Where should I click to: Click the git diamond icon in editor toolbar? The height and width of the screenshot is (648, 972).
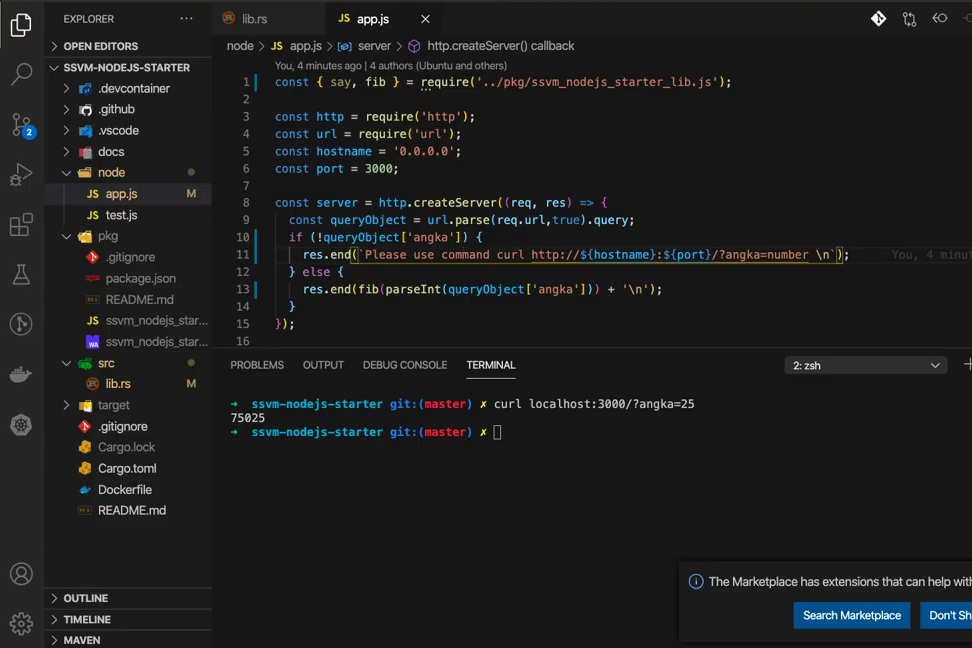878,19
